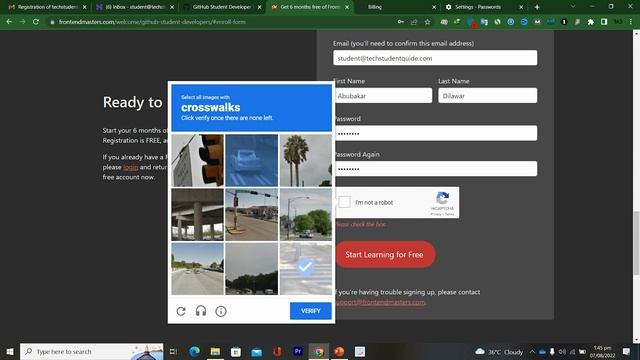Open the Chrome extensions puzzle icon
Image resolution: width=640 pixels, height=360 pixels.
[591, 22]
